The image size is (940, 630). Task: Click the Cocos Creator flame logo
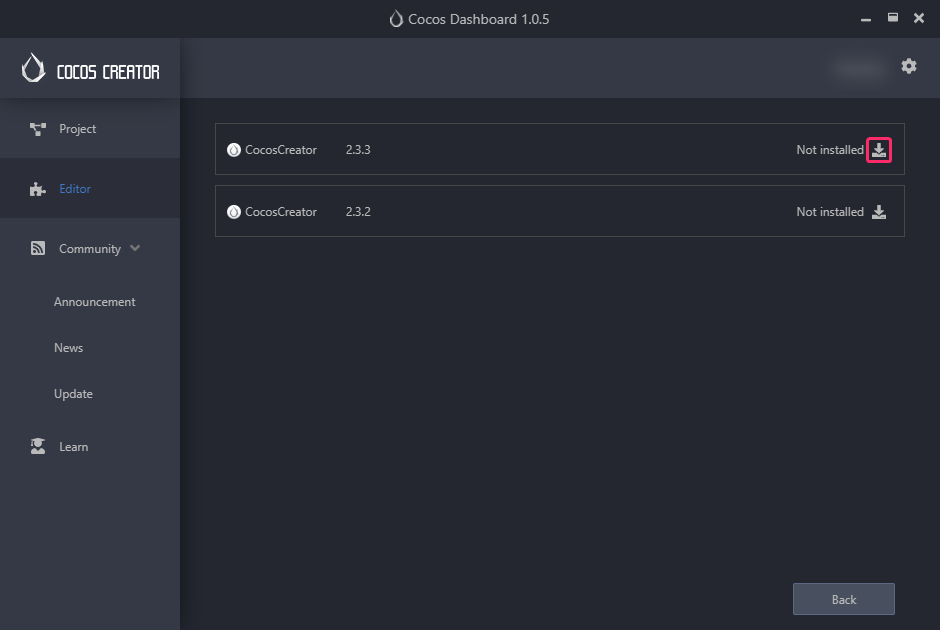click(x=34, y=68)
